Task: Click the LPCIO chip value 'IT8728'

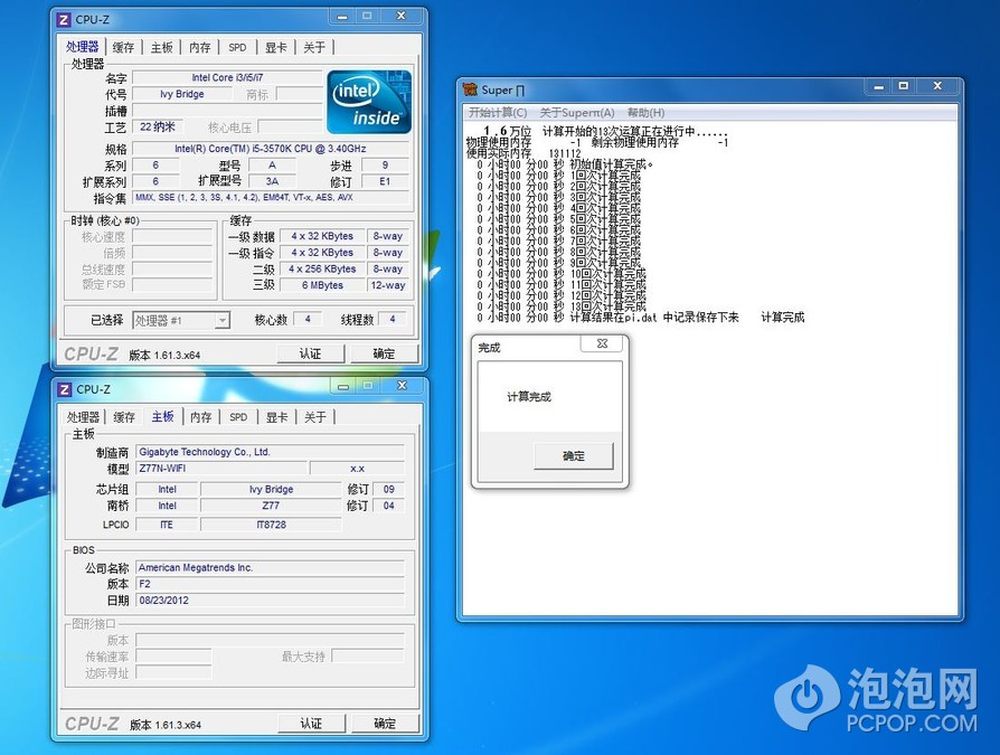Action: click(271, 525)
